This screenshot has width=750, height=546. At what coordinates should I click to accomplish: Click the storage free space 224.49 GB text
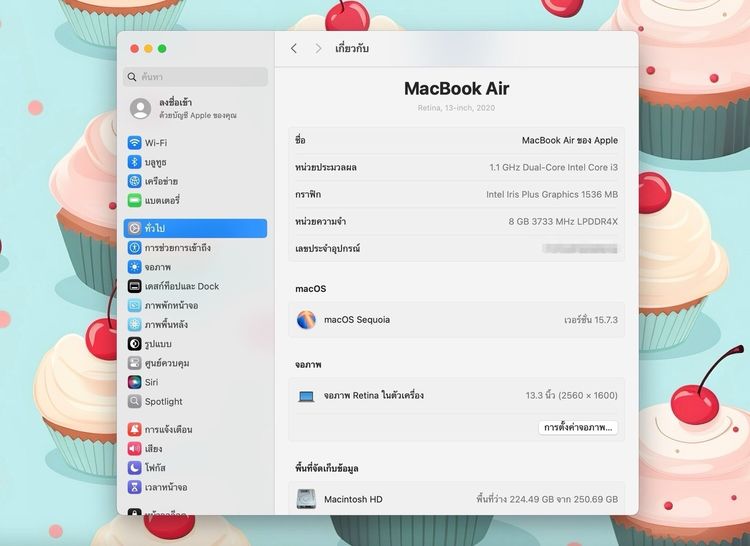[x=547, y=499]
